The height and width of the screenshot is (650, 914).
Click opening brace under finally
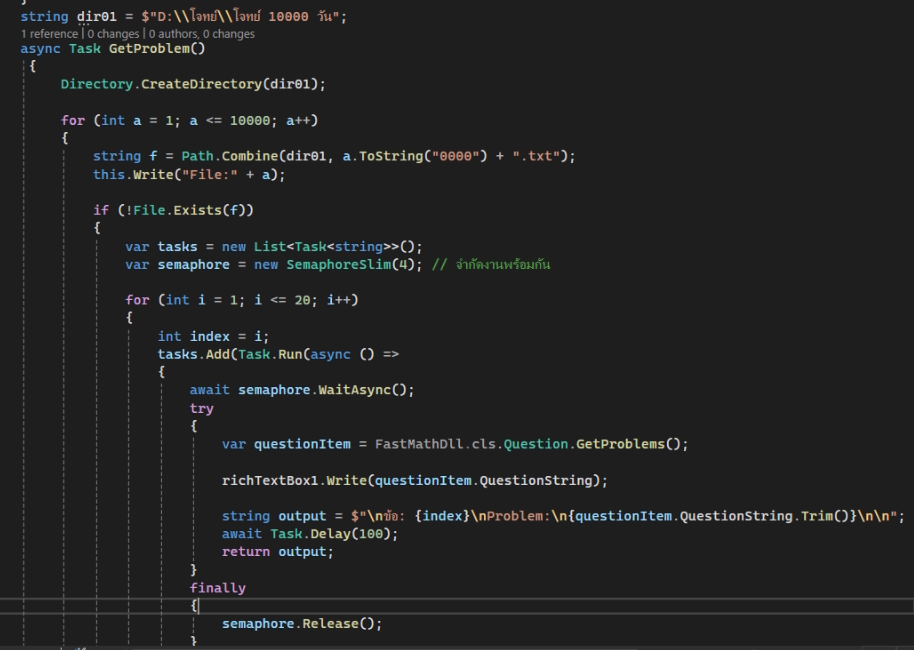point(194,606)
